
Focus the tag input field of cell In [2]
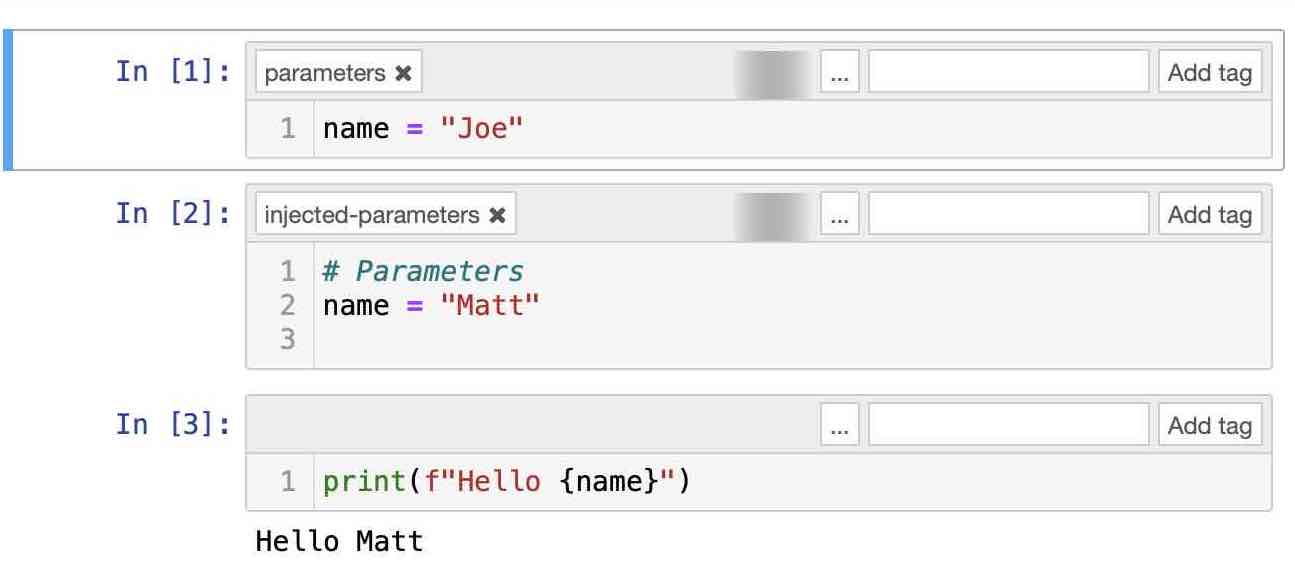[x=1008, y=215]
